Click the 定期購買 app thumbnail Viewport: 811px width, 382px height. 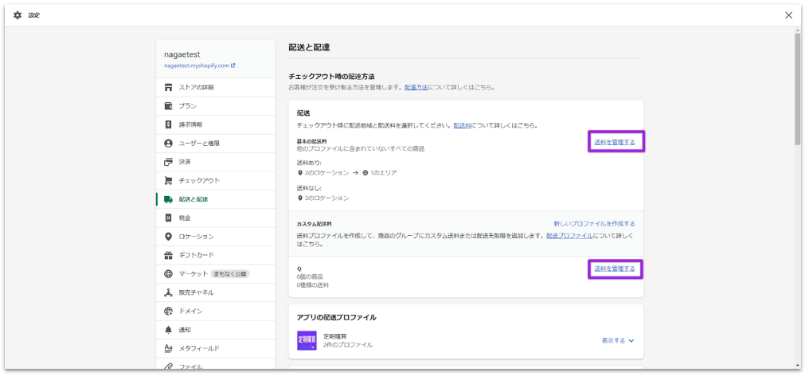coord(307,341)
